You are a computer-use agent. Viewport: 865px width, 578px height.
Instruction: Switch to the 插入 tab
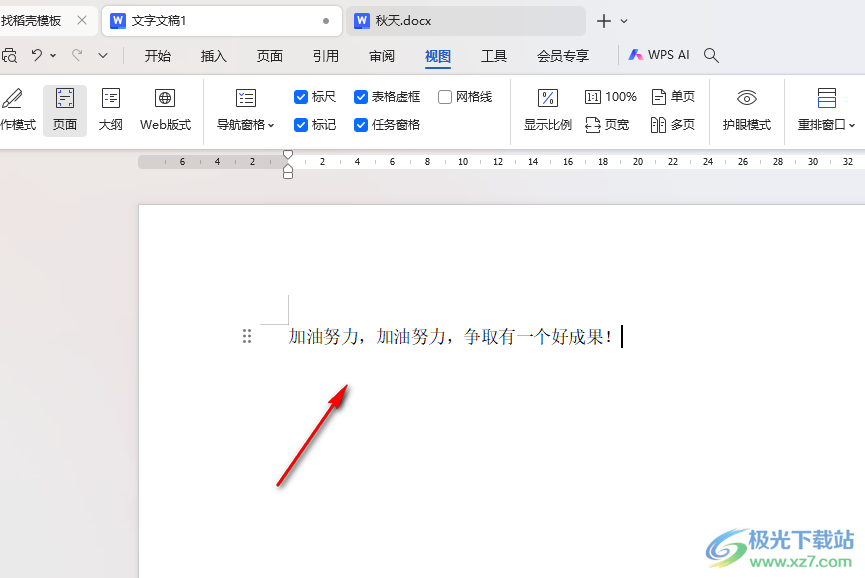(x=213, y=56)
